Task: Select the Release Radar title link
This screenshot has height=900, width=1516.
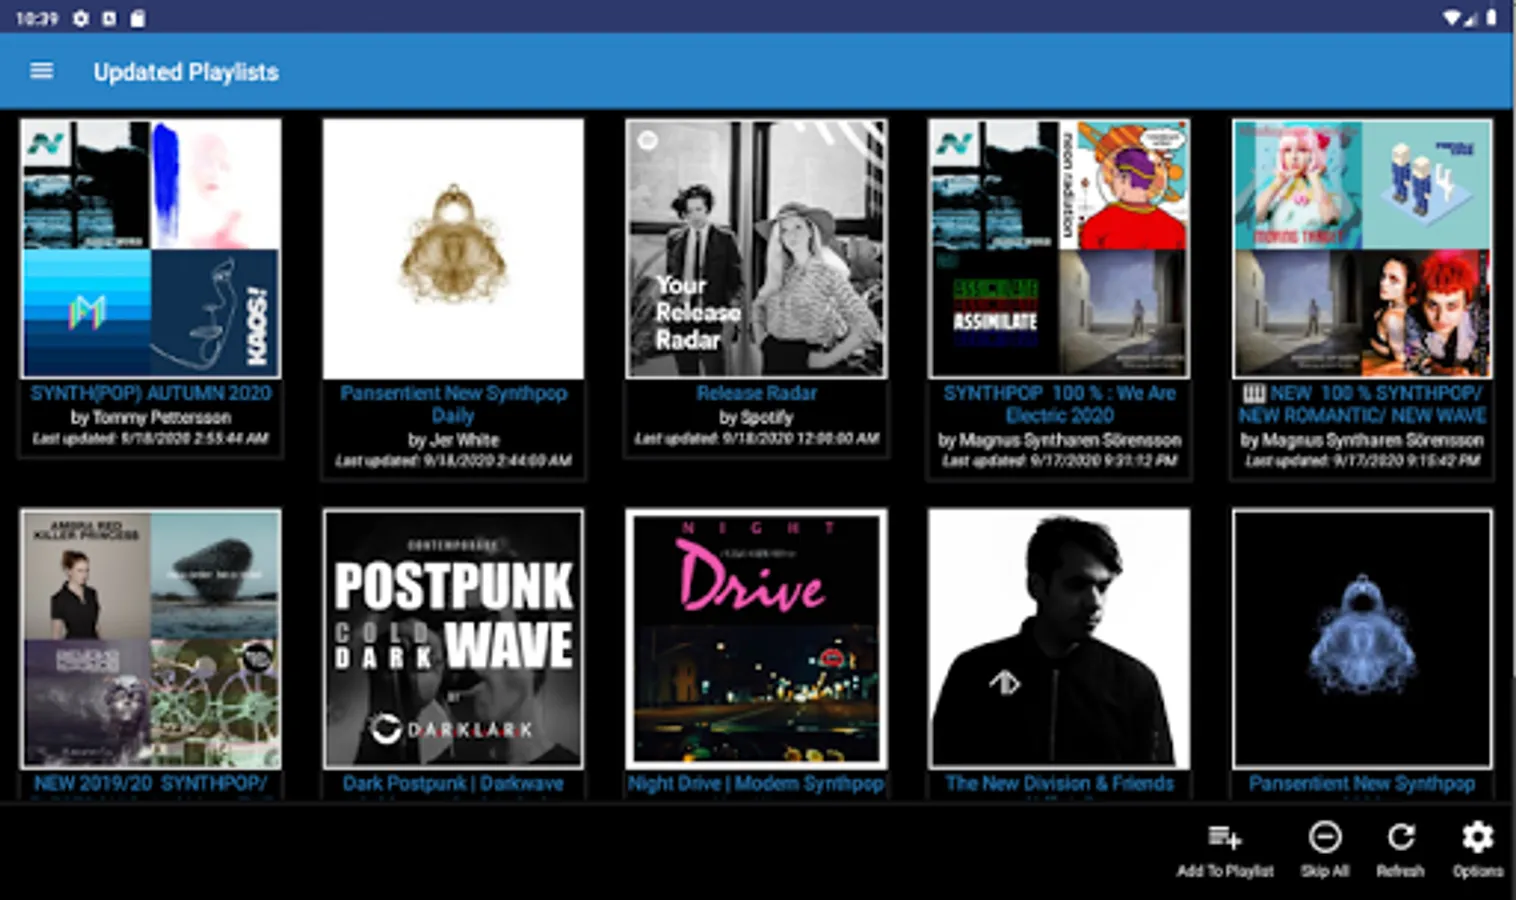Action: tap(756, 393)
